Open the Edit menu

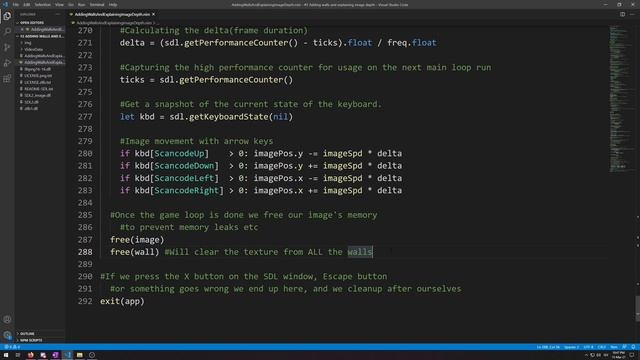point(27,4)
